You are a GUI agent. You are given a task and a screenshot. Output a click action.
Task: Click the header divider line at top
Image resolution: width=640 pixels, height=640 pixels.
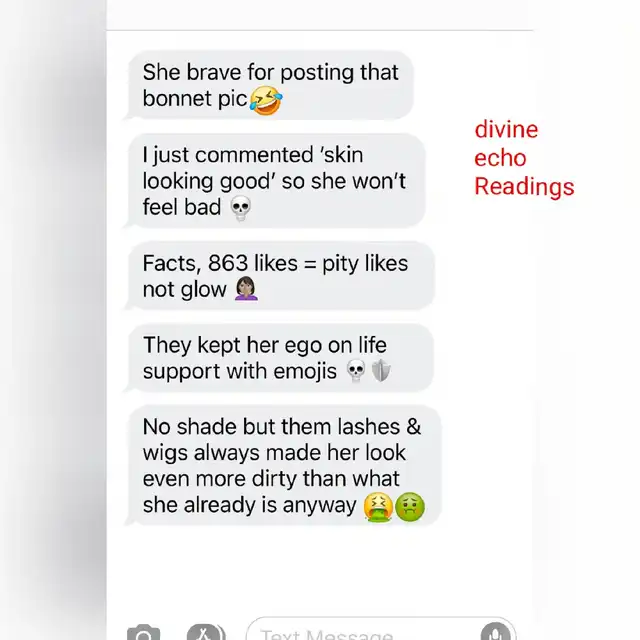[320, 30]
